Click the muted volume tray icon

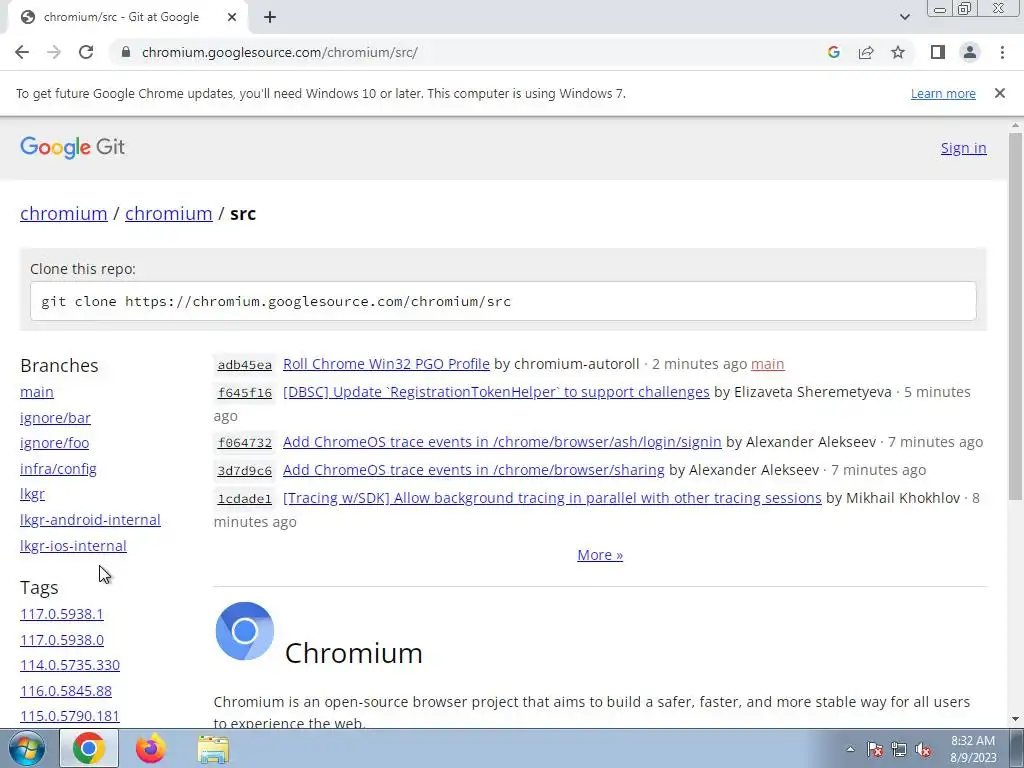[923, 749]
